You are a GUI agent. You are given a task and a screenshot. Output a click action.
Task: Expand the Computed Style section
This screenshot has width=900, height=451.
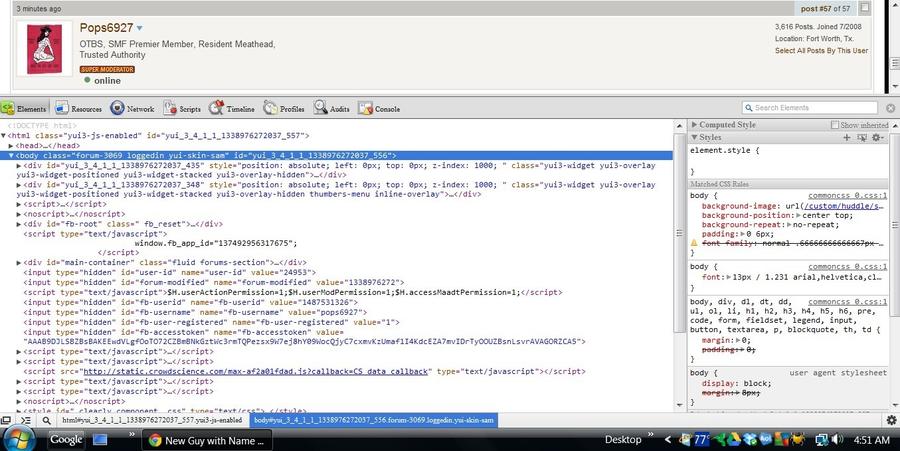click(x=694, y=125)
